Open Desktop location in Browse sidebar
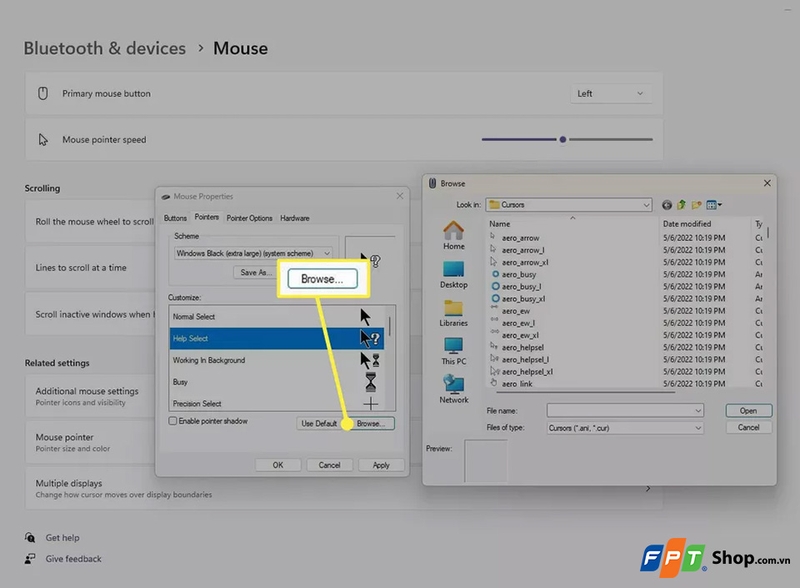This screenshot has width=800, height=588. (x=454, y=275)
